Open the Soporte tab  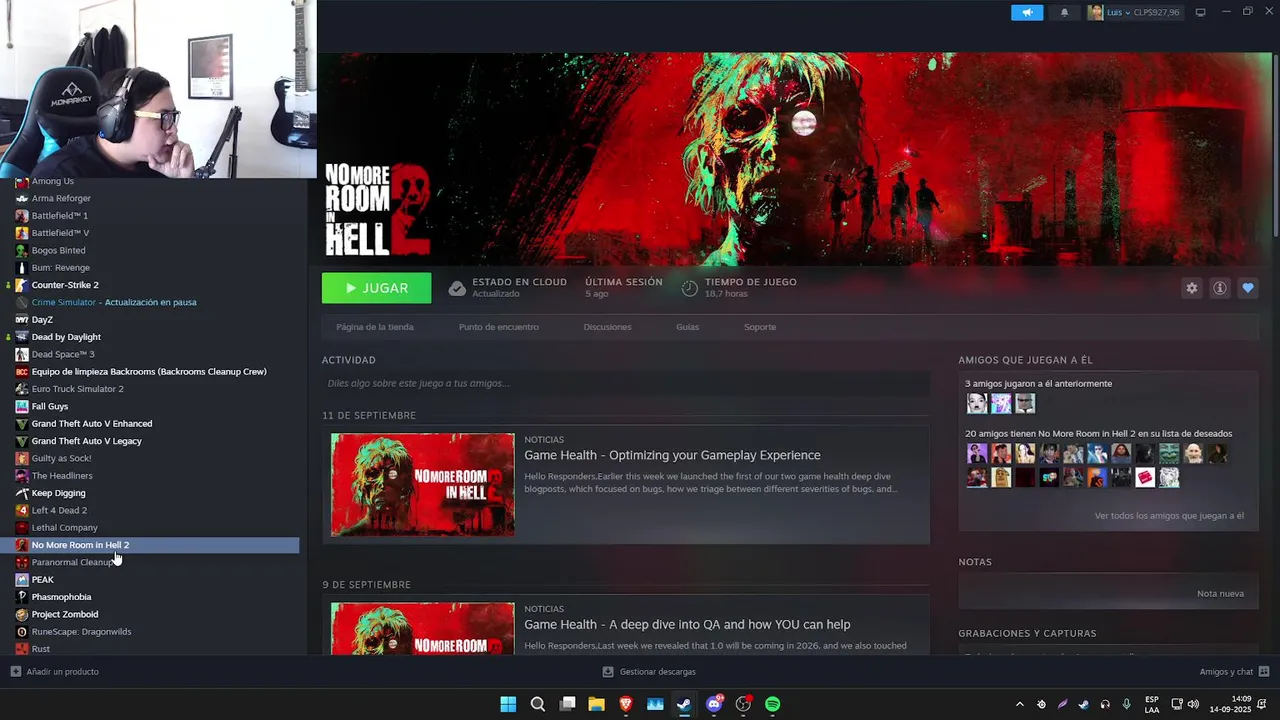pos(760,327)
